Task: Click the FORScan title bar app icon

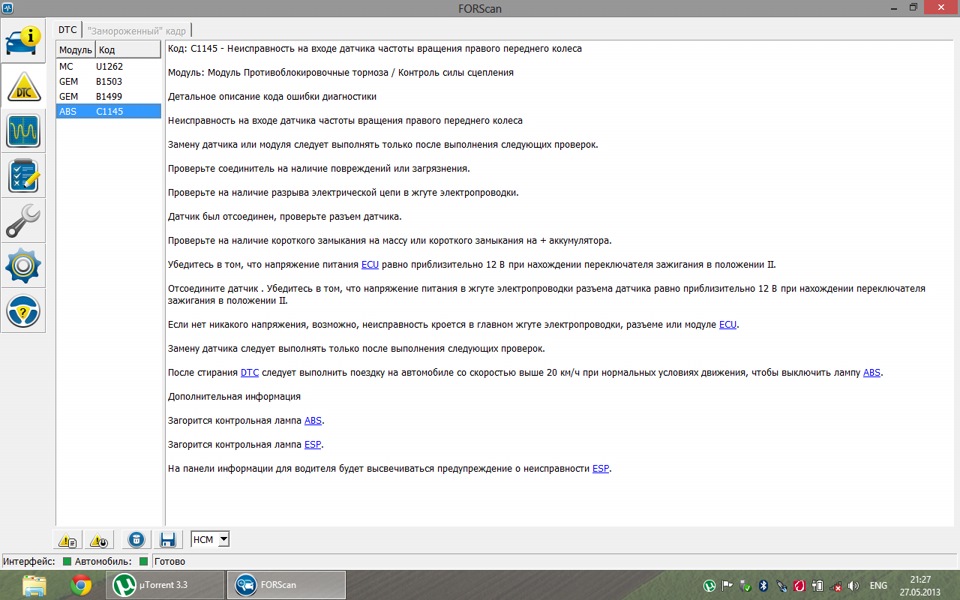Action: [7, 8]
